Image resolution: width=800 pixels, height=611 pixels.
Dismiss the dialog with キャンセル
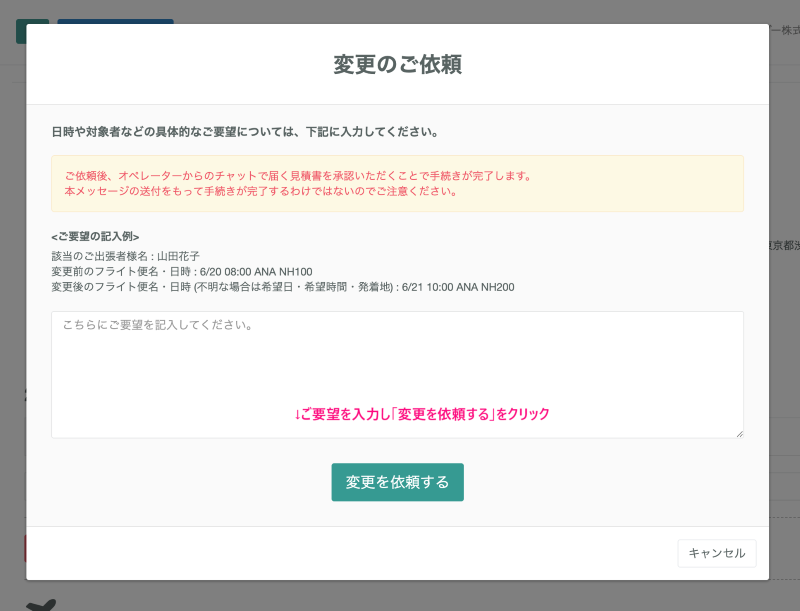pos(716,553)
